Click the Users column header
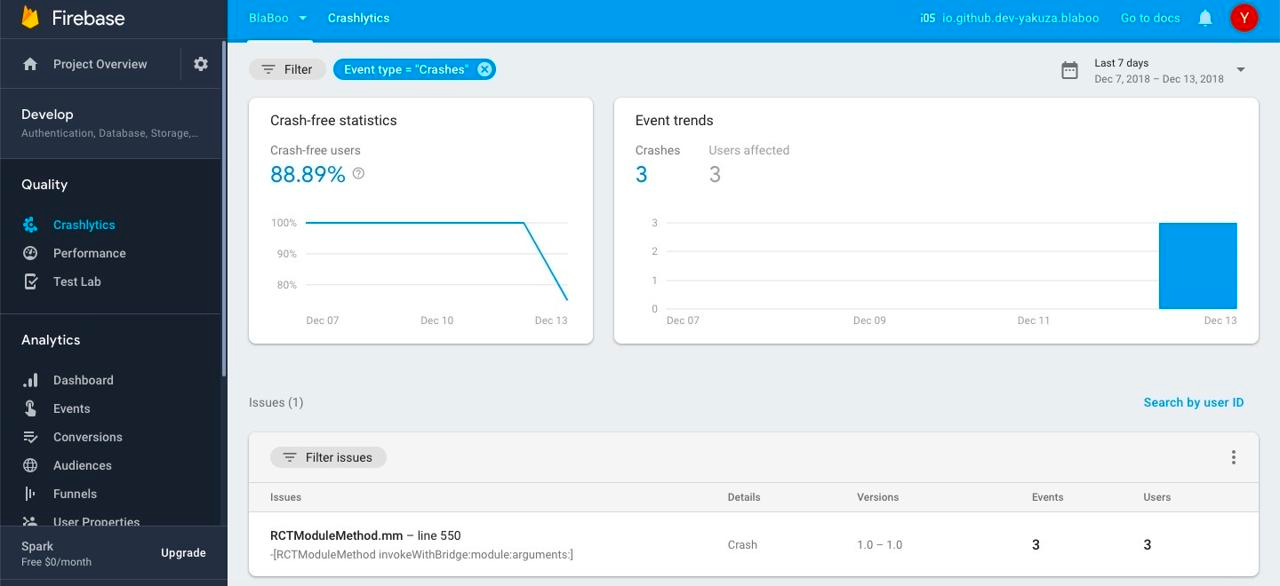Screen dimensions: 1280x586 1157,497
